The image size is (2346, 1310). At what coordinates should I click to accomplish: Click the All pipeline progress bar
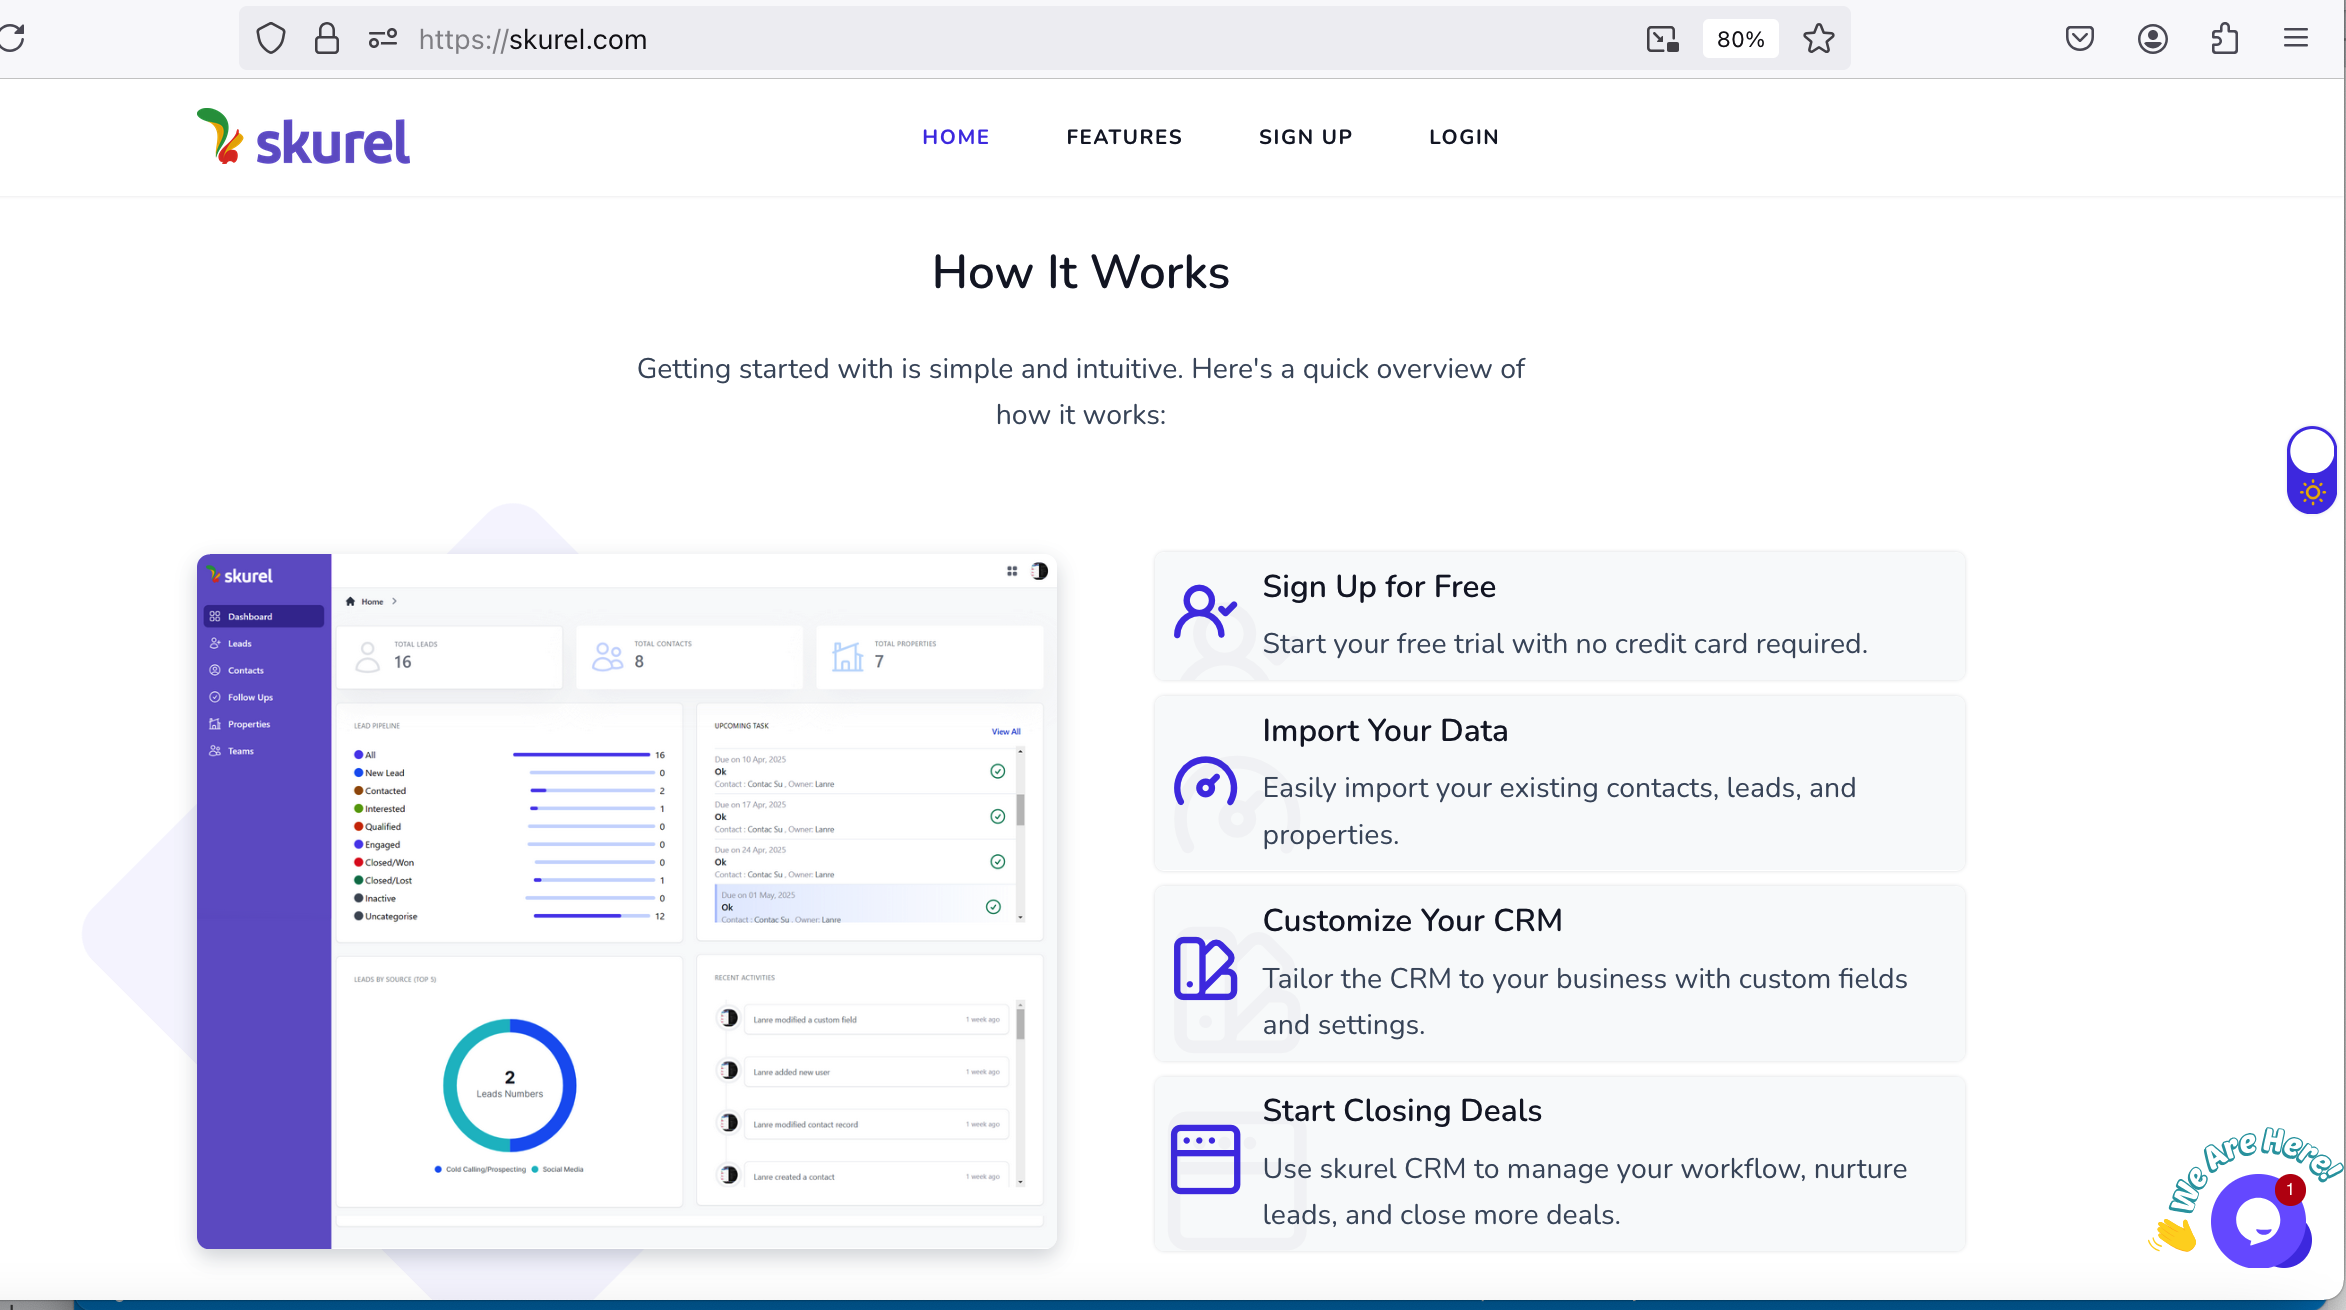click(x=582, y=755)
